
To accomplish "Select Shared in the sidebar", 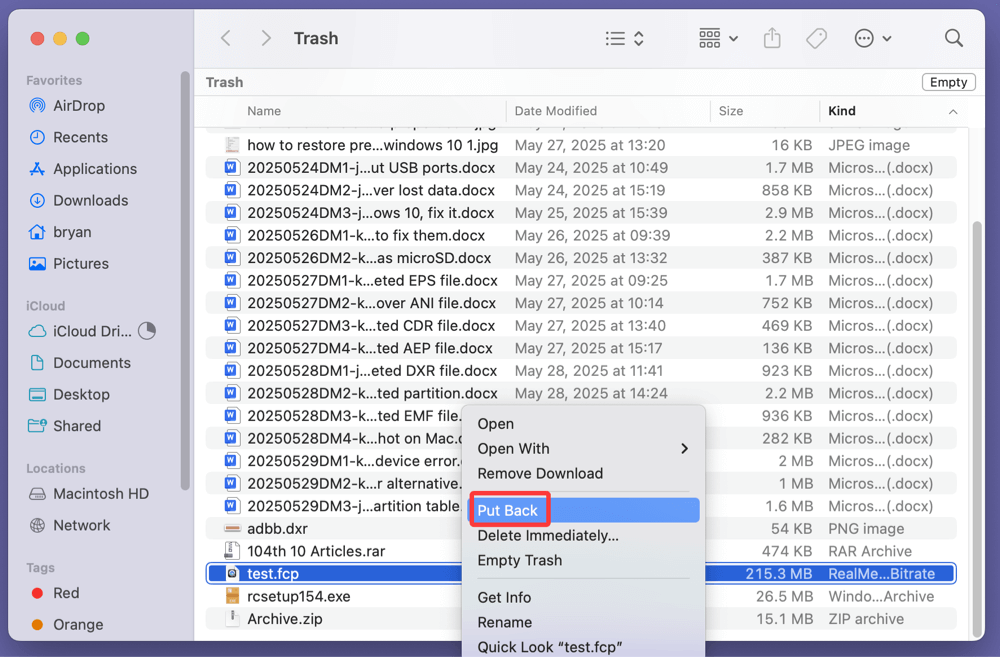I will coord(75,426).
